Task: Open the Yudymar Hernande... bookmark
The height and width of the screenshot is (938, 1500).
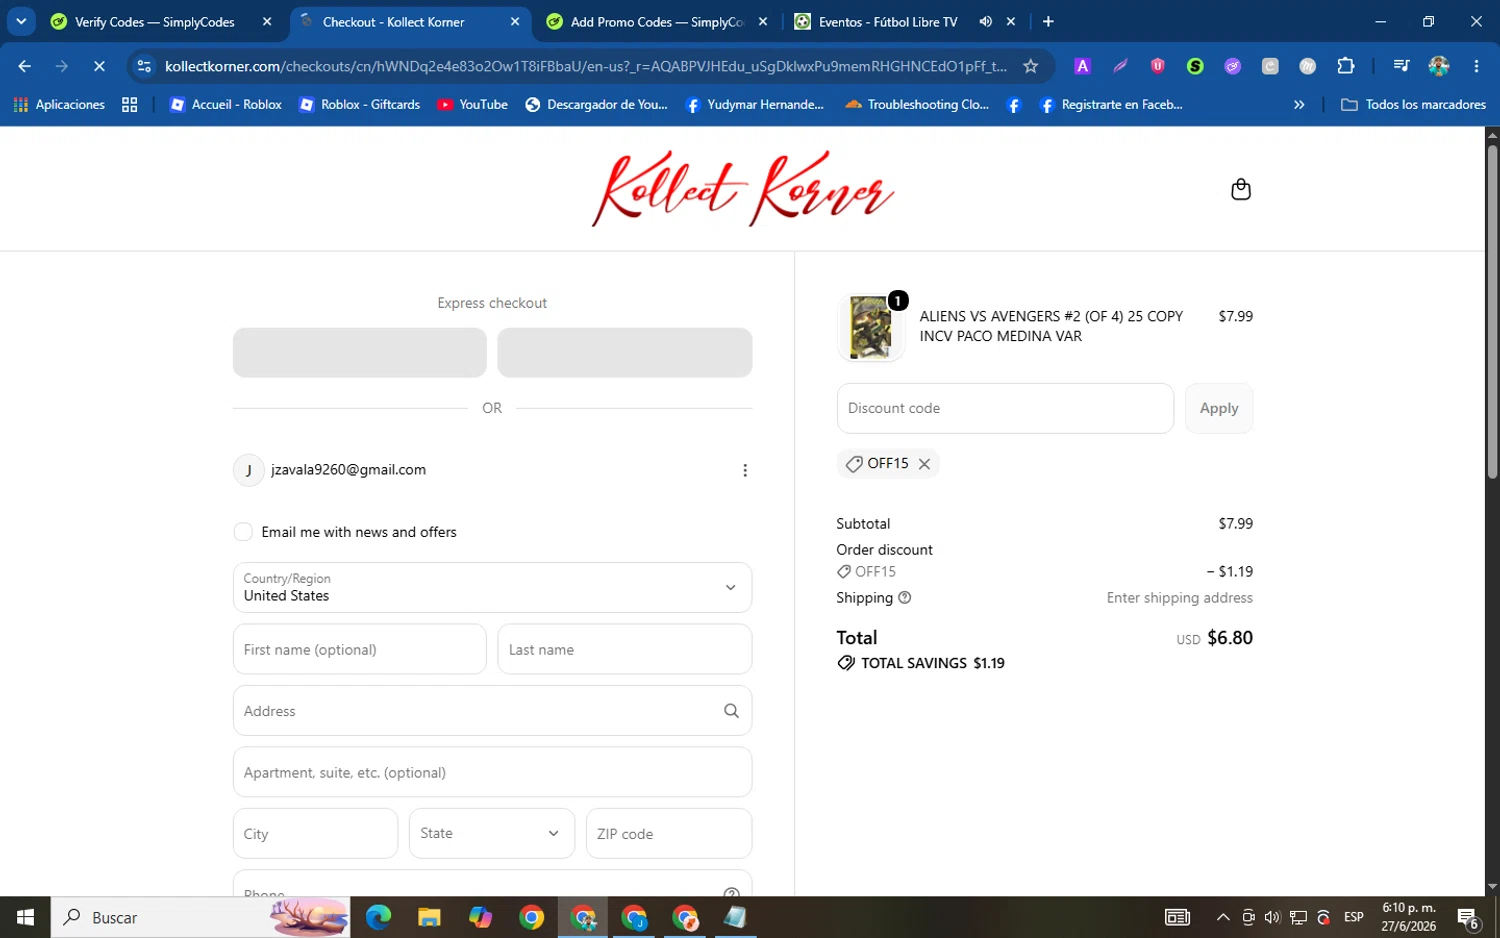Action: [755, 104]
